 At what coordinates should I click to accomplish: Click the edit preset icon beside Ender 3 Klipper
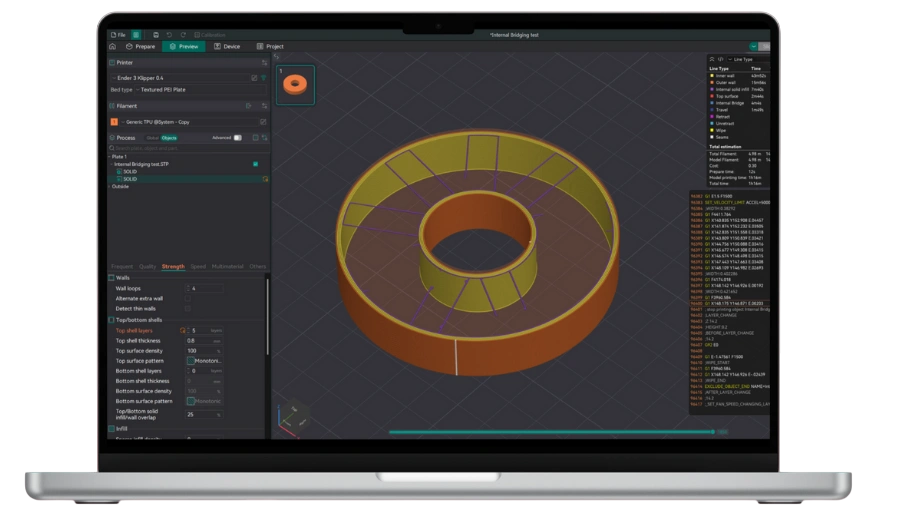click(253, 77)
